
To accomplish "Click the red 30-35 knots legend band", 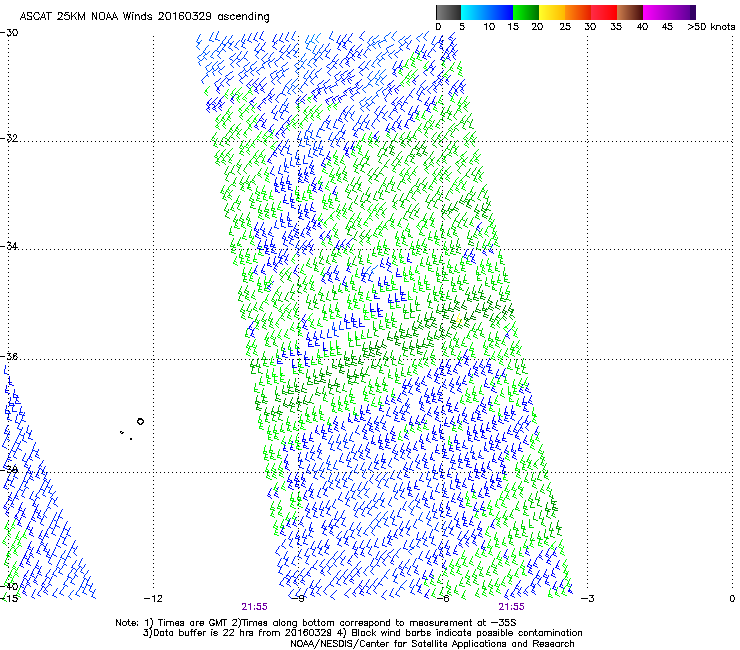I will pyautogui.click(x=604, y=12).
